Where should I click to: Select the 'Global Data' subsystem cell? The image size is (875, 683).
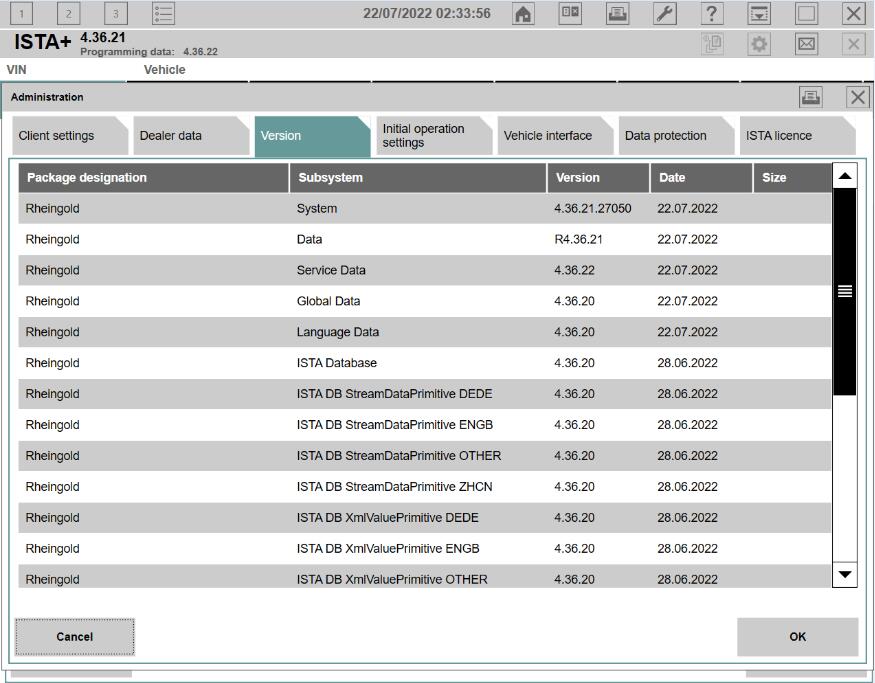coord(328,301)
